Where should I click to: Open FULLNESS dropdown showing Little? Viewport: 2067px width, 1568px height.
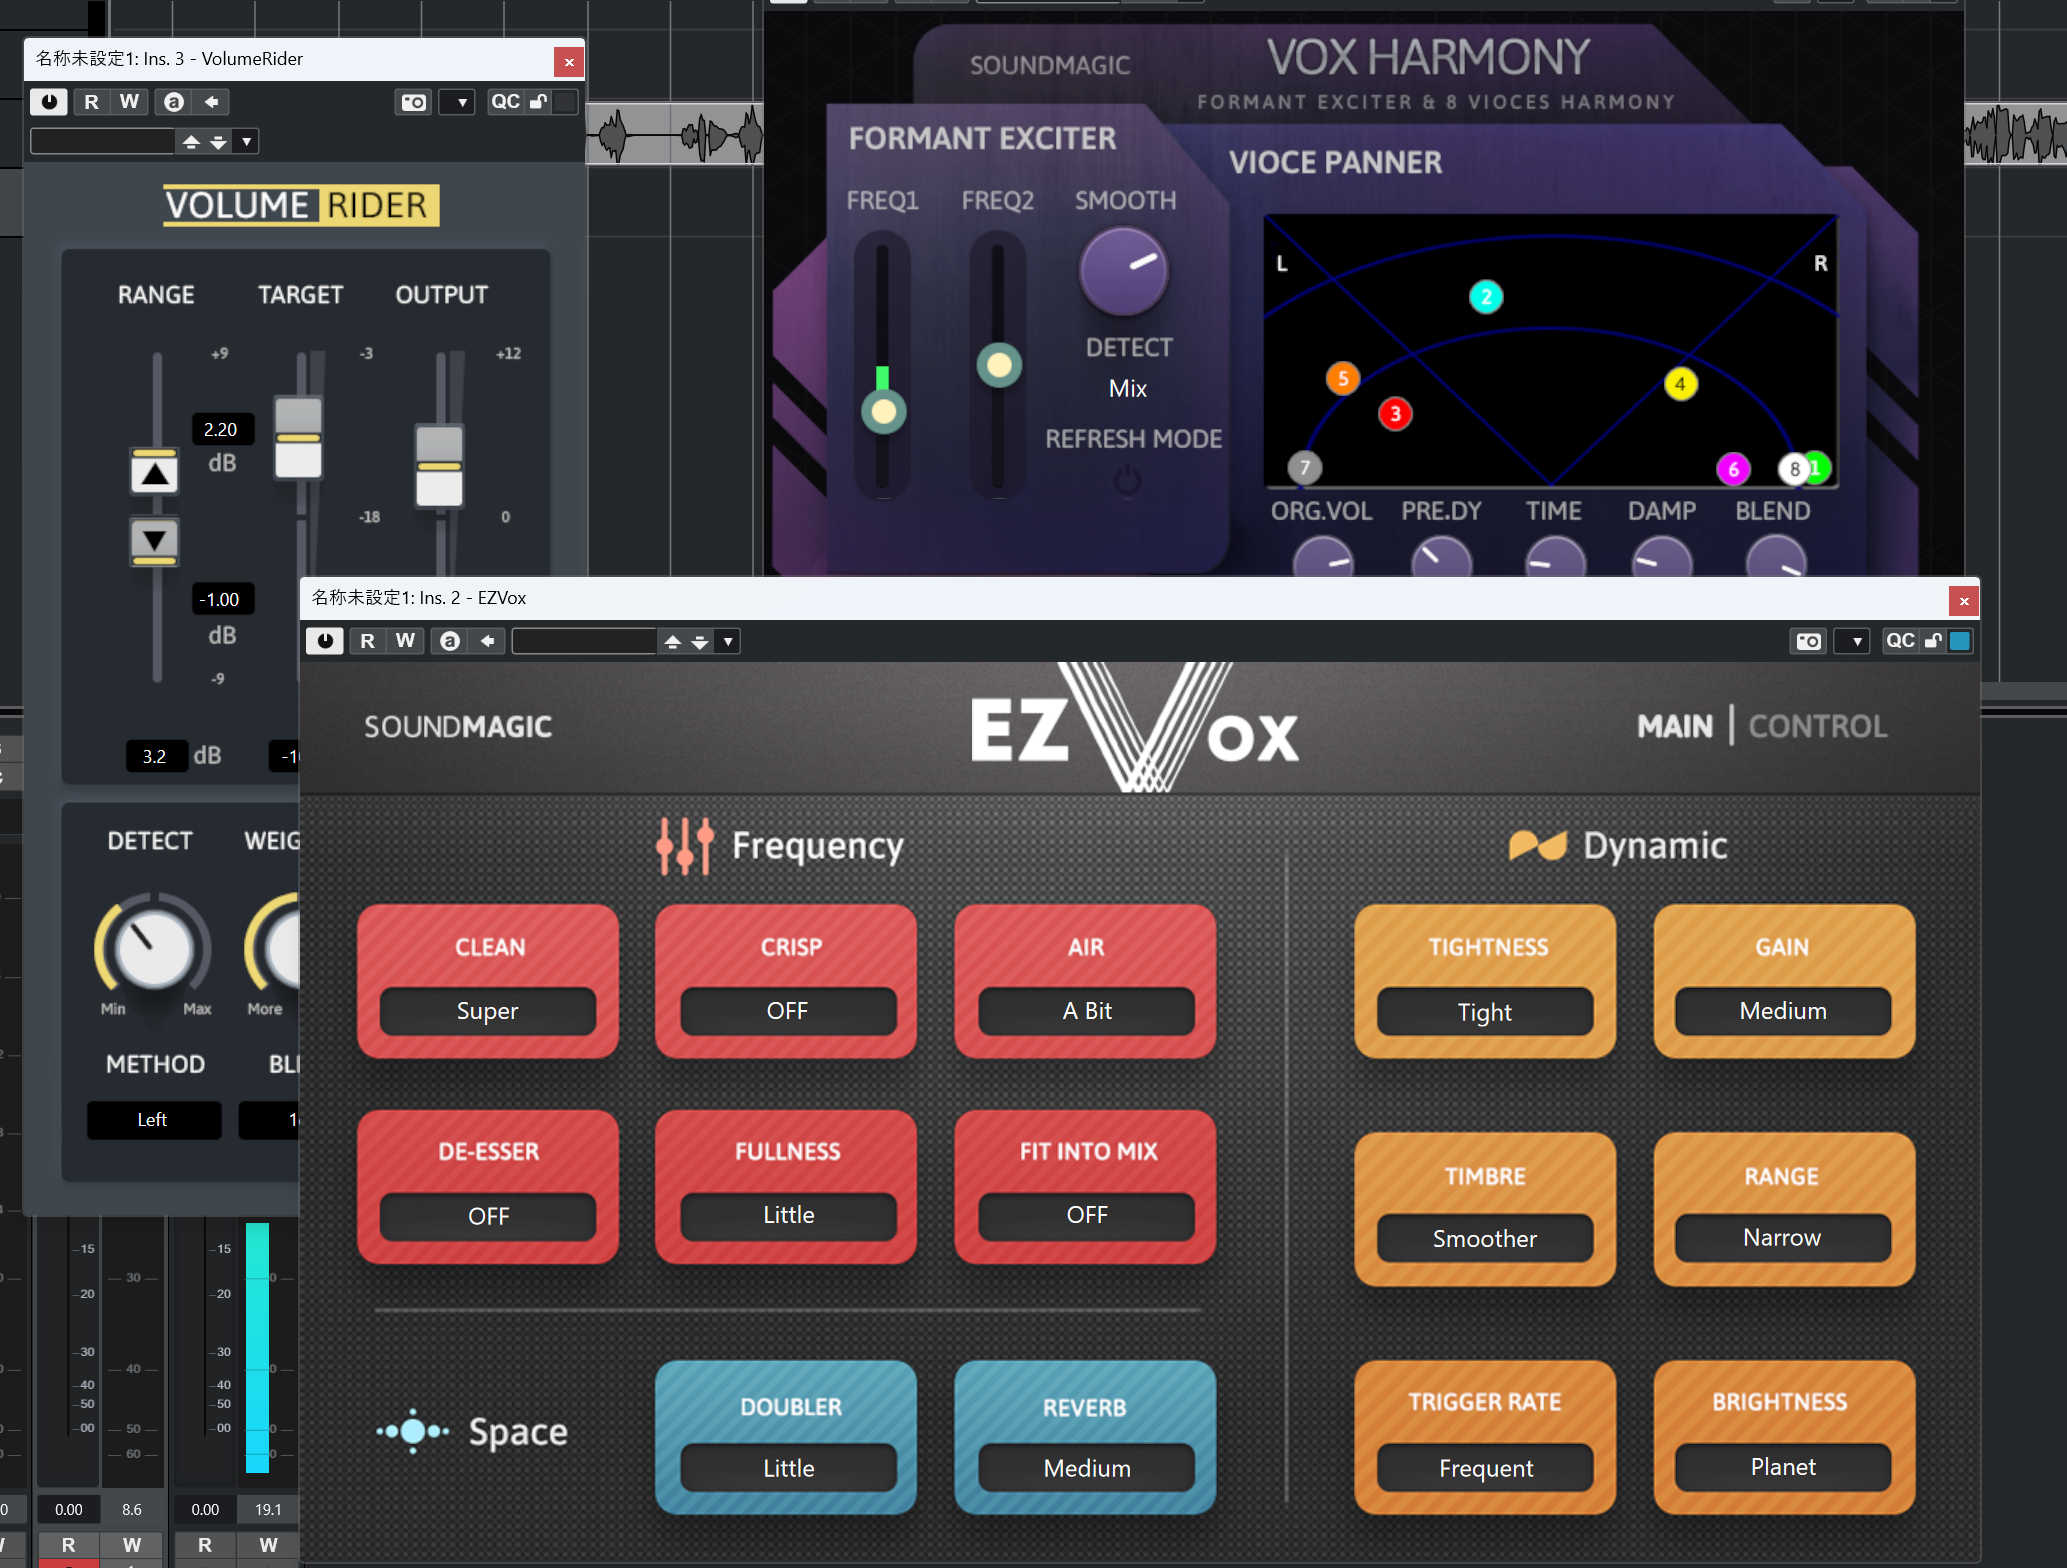[x=787, y=1216]
